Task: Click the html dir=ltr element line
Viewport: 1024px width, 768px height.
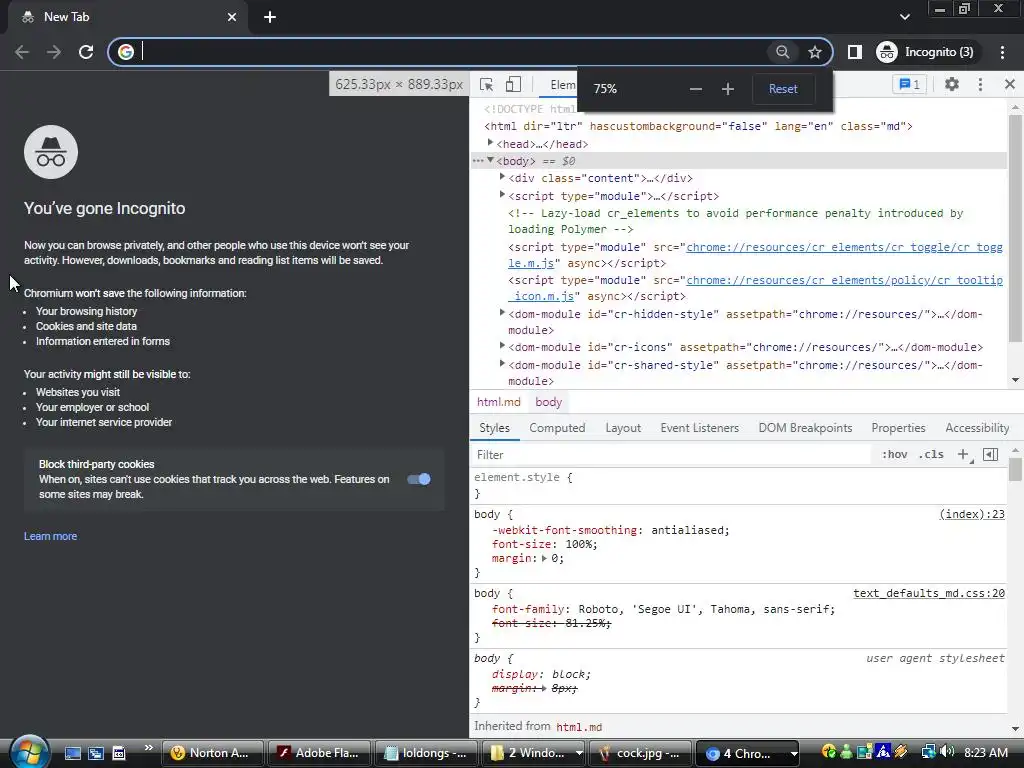Action: click(698, 126)
